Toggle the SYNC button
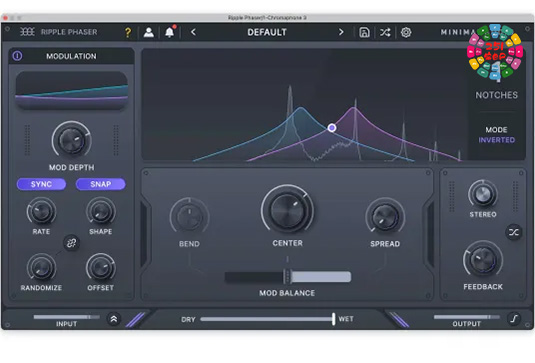 point(41,184)
